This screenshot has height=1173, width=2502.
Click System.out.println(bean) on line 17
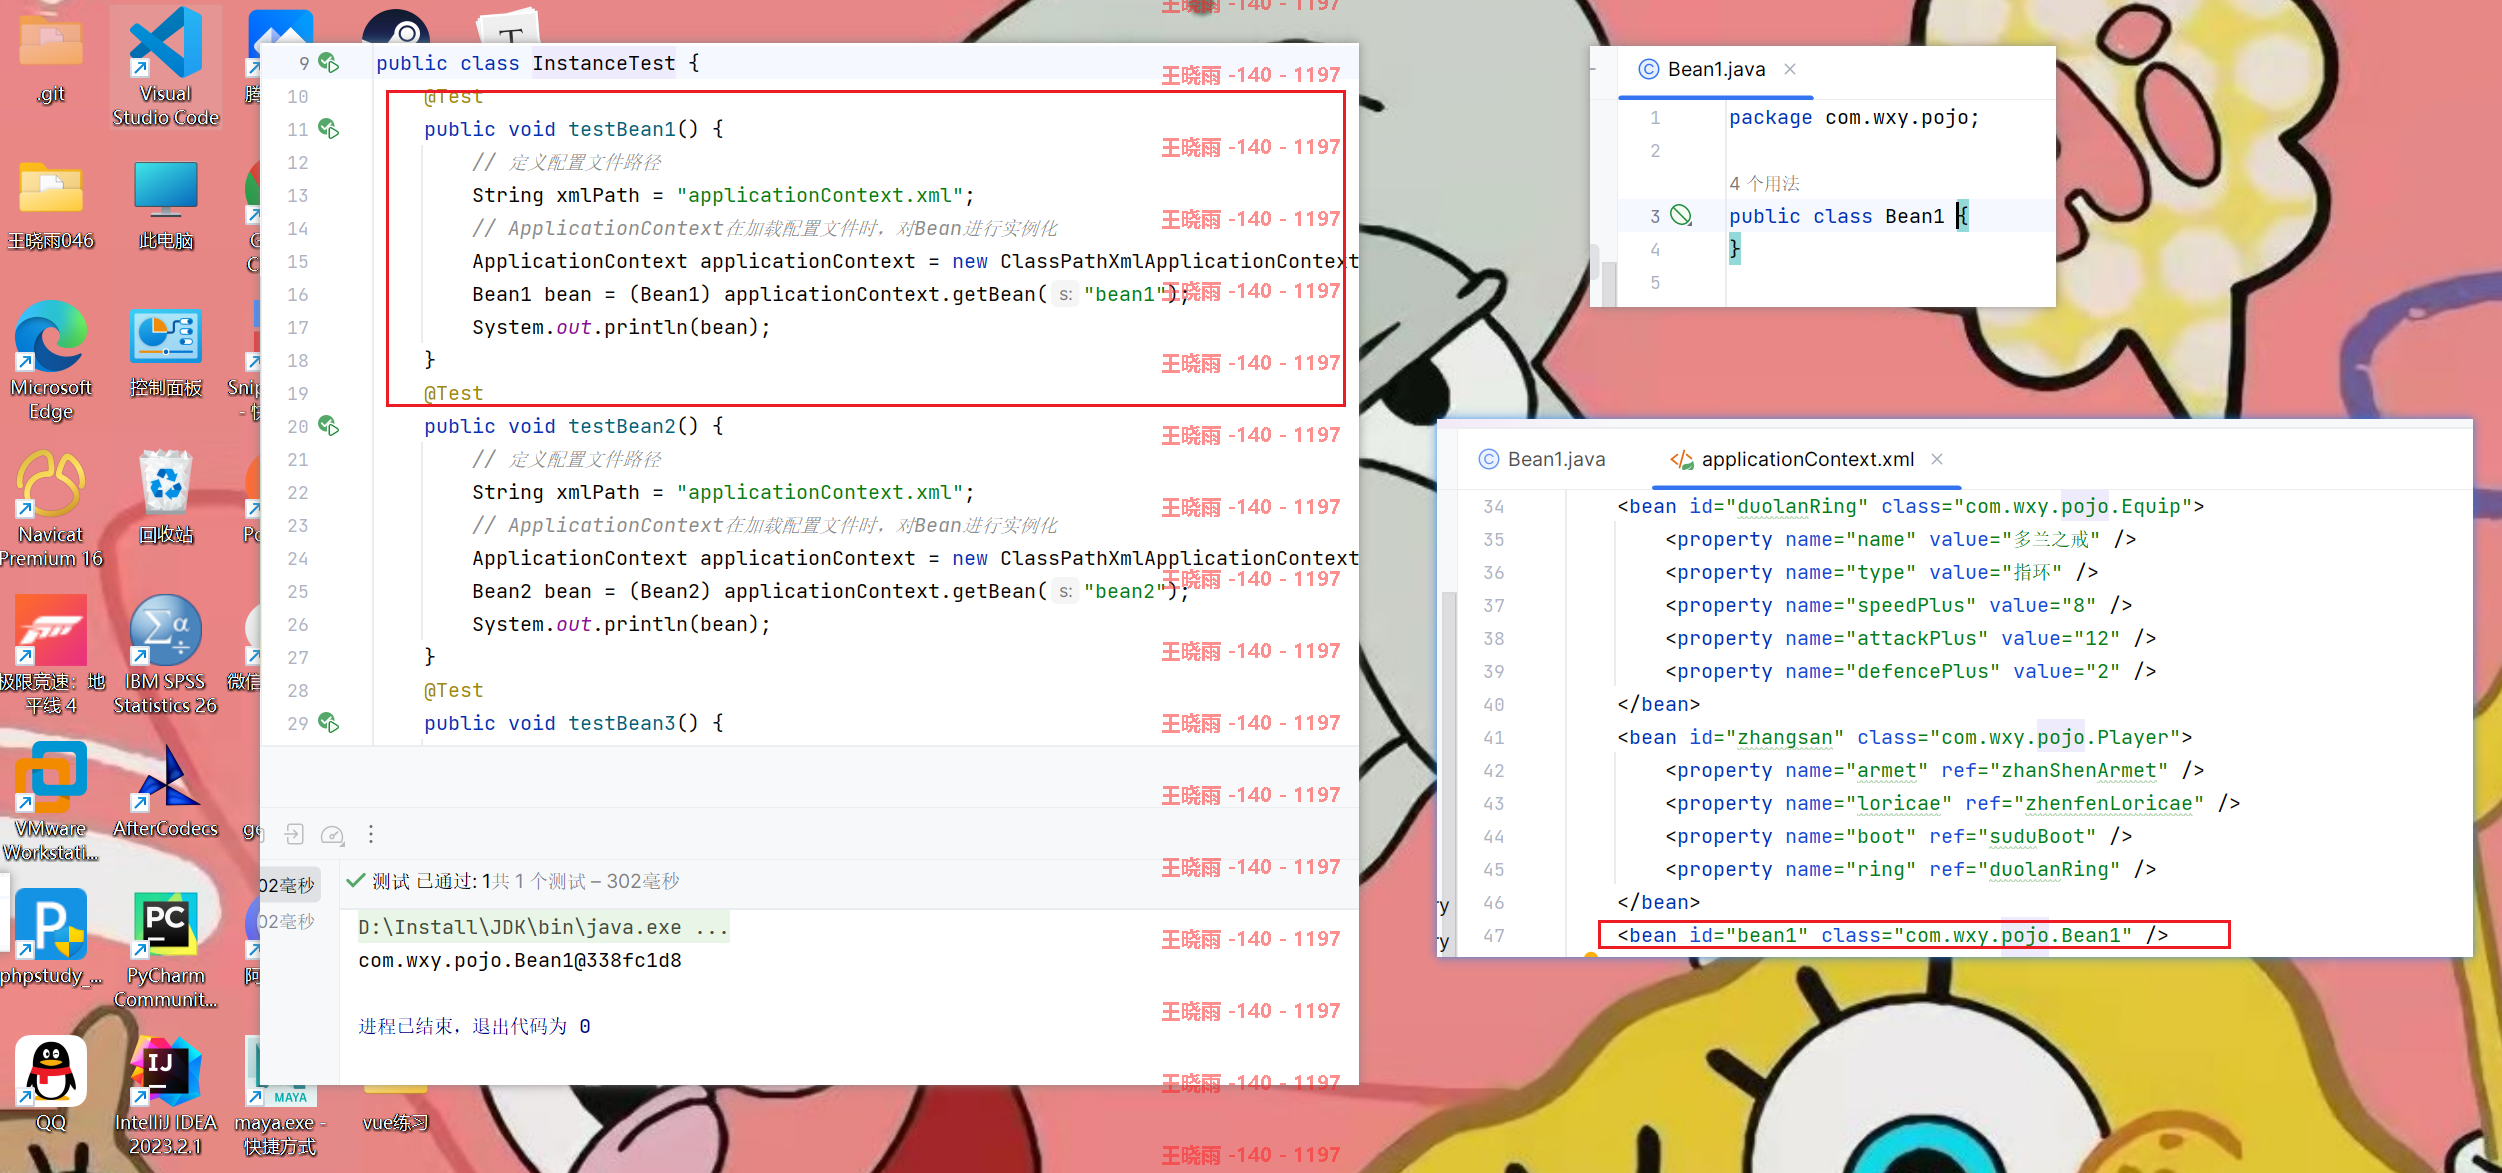621,327
